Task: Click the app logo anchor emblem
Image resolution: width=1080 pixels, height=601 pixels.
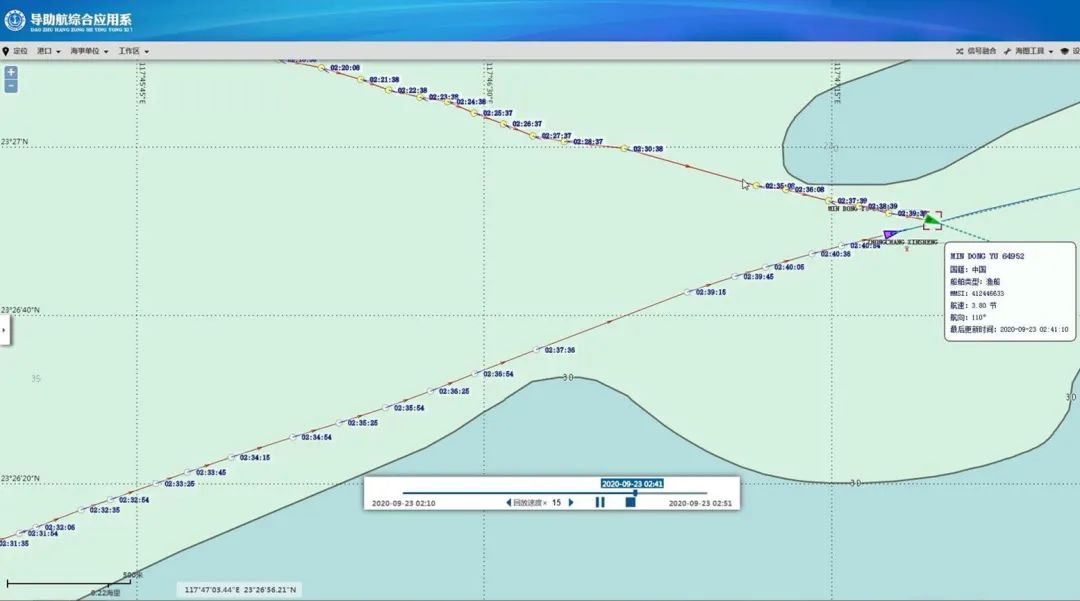Action: coord(14,21)
